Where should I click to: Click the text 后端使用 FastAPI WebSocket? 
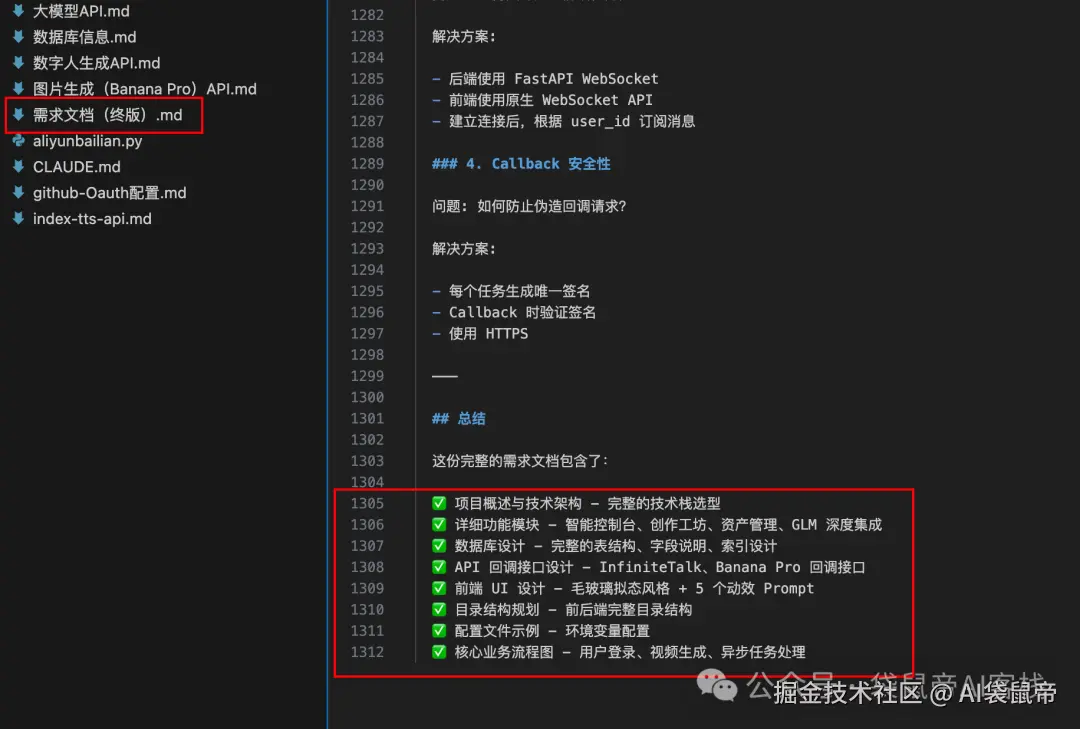[554, 79]
